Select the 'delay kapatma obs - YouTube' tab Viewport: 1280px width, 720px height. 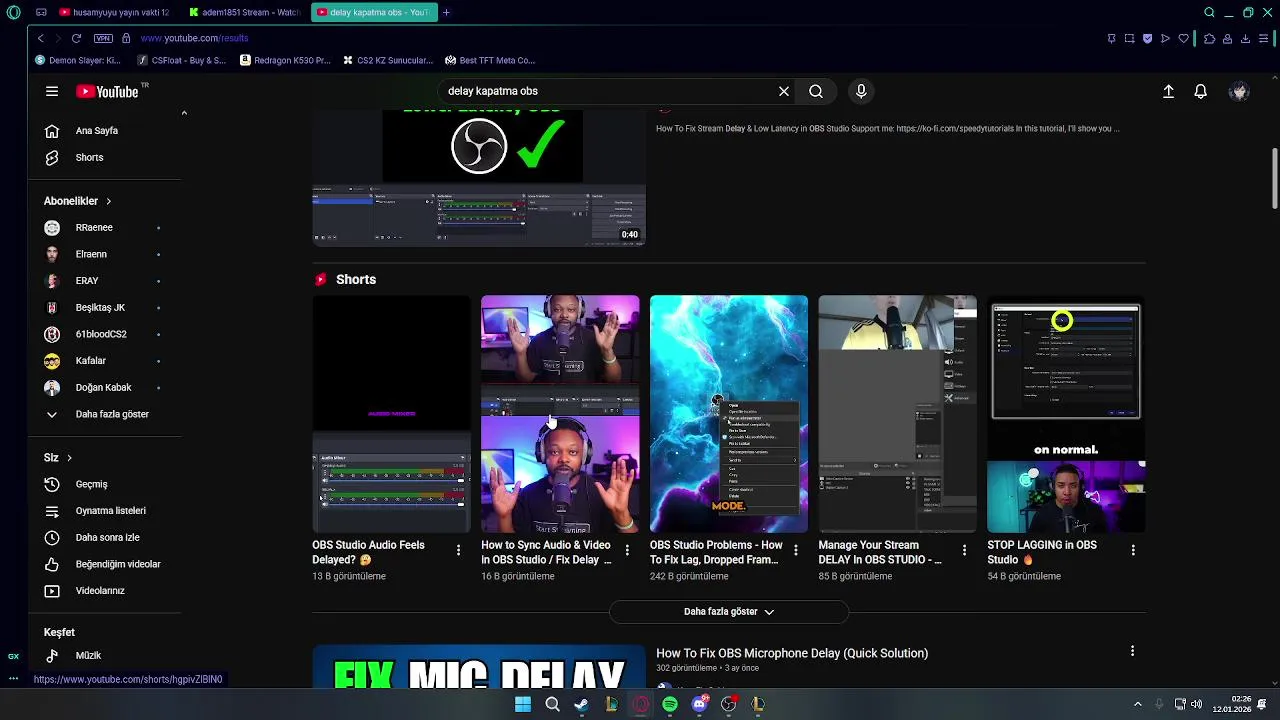(x=372, y=12)
